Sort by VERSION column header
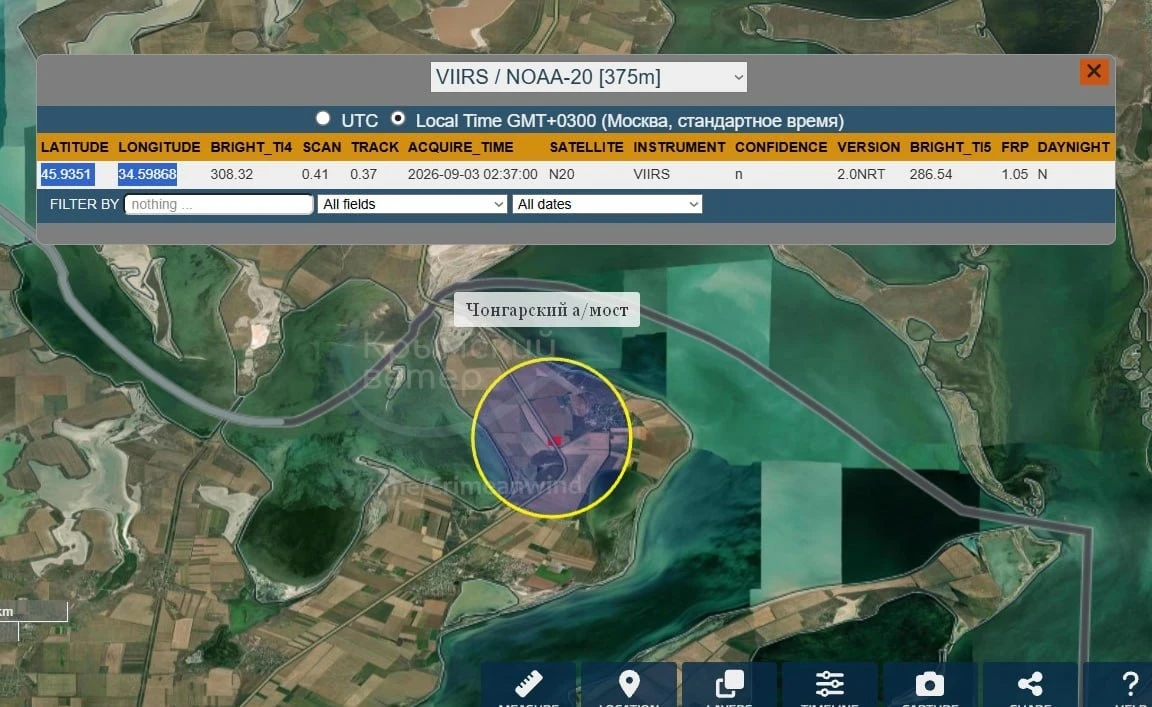Screen dimensions: 1152x707 coord(868,147)
